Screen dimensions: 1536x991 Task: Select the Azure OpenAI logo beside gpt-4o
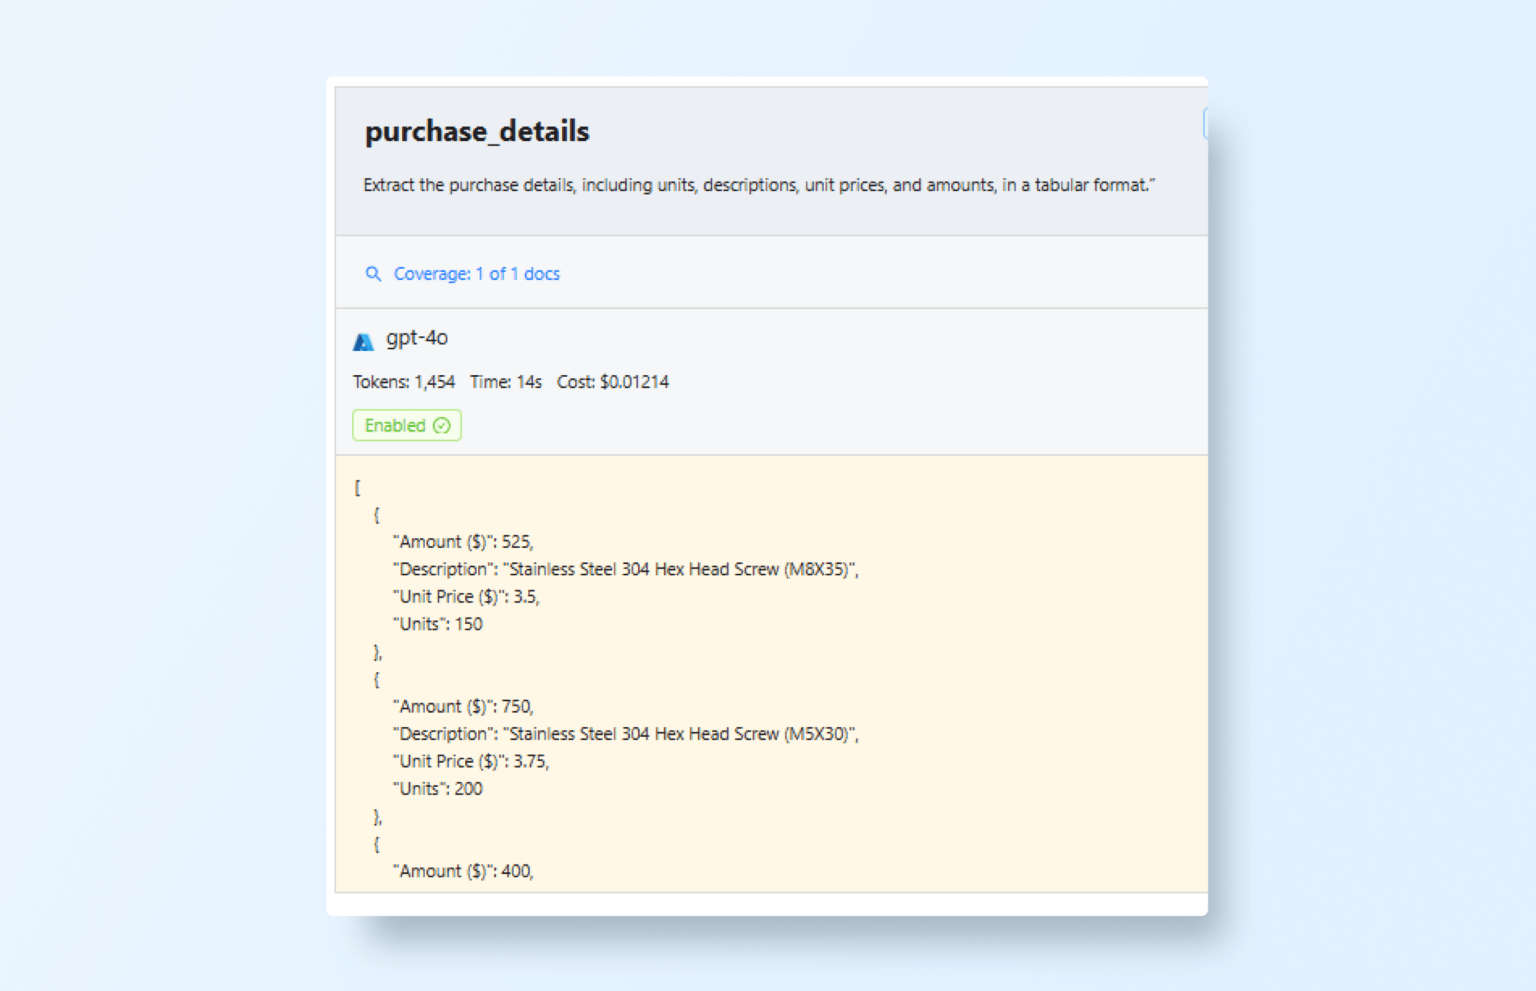coord(363,340)
